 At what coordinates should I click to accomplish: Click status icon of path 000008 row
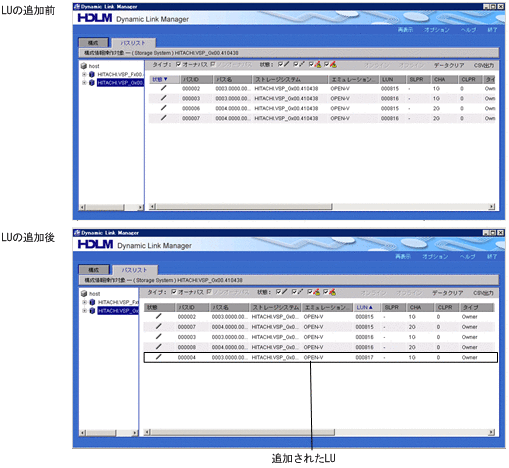[159, 347]
